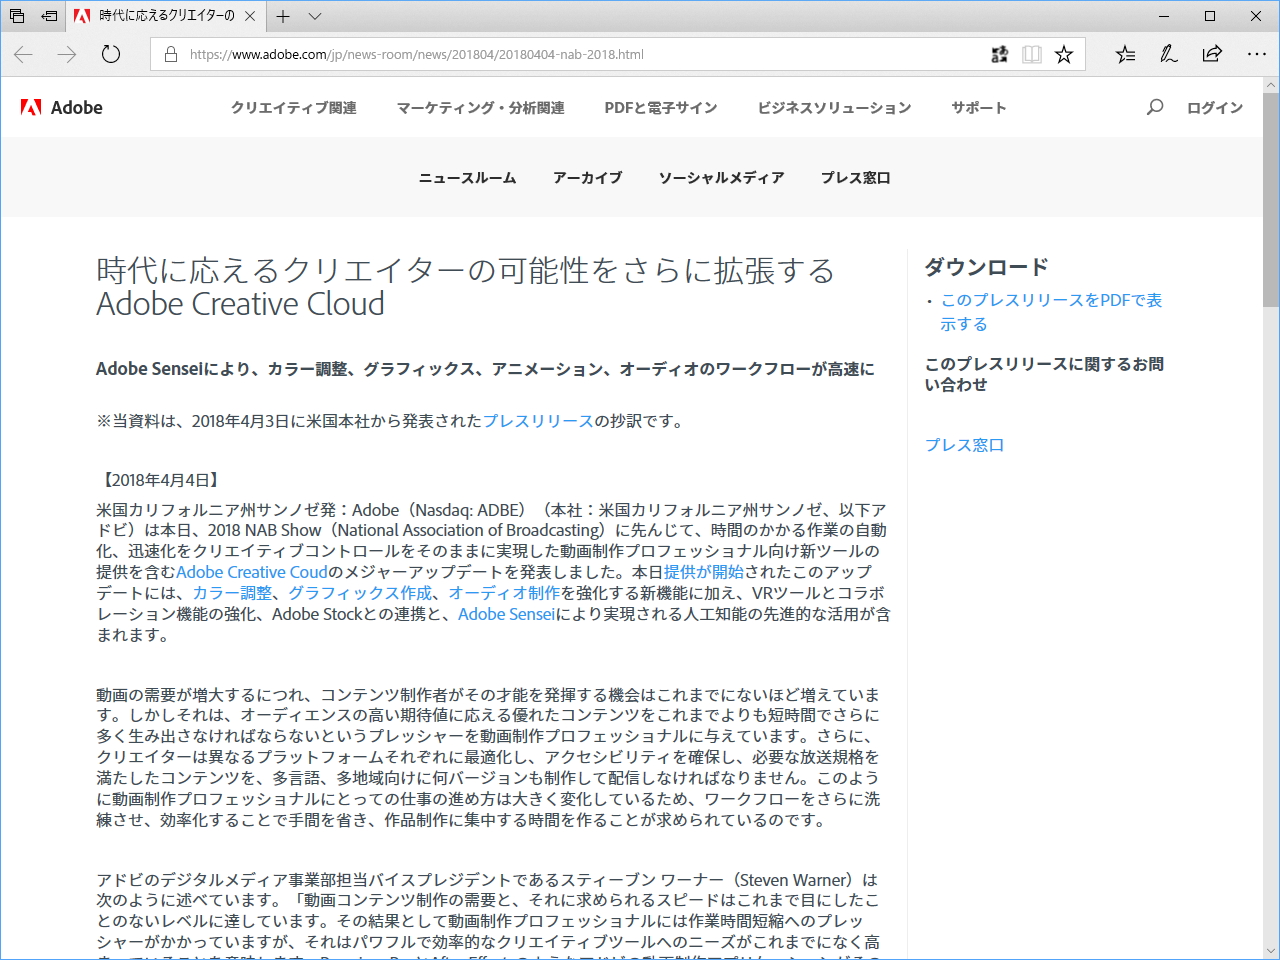The width and height of the screenshot is (1280, 960).
Task: Open the ソーシャルメディア section
Action: pos(722,178)
